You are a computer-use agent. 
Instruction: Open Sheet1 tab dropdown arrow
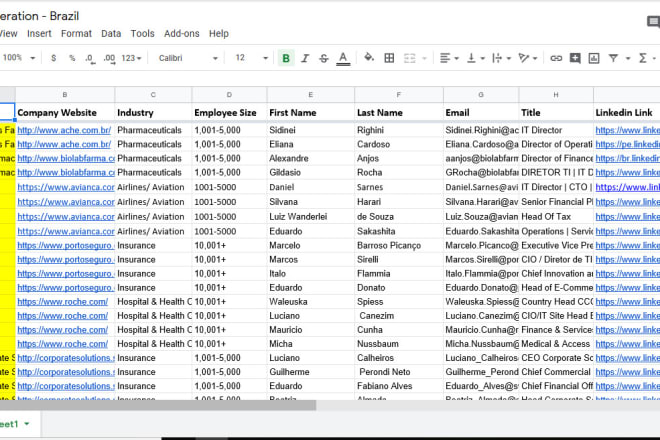tap(27, 424)
